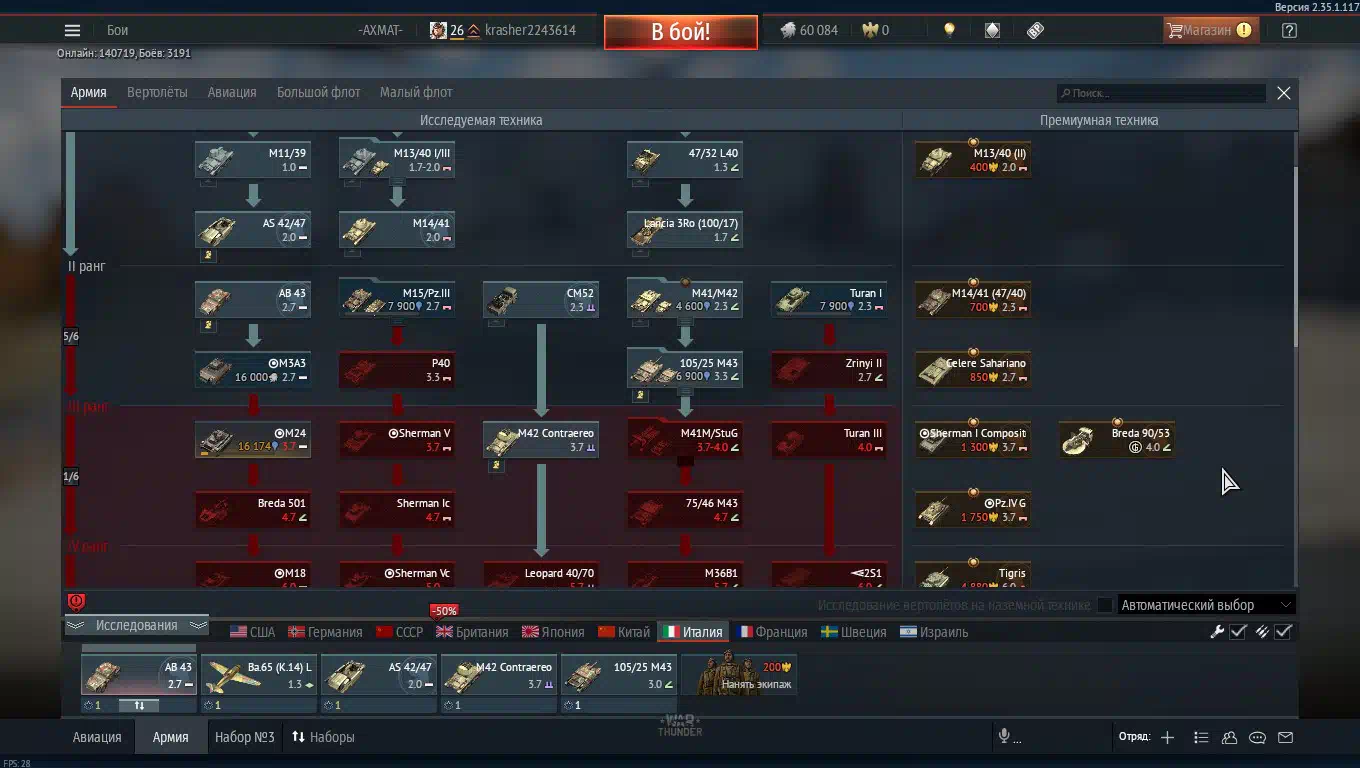Open Автоматический выбор dropdown
The image size is (1360, 768).
tap(1207, 605)
